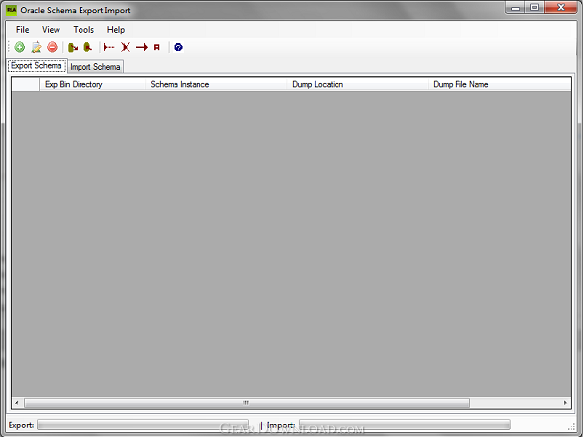This screenshot has height=437, width=584.
Task: Open the View menu
Action: (51, 30)
